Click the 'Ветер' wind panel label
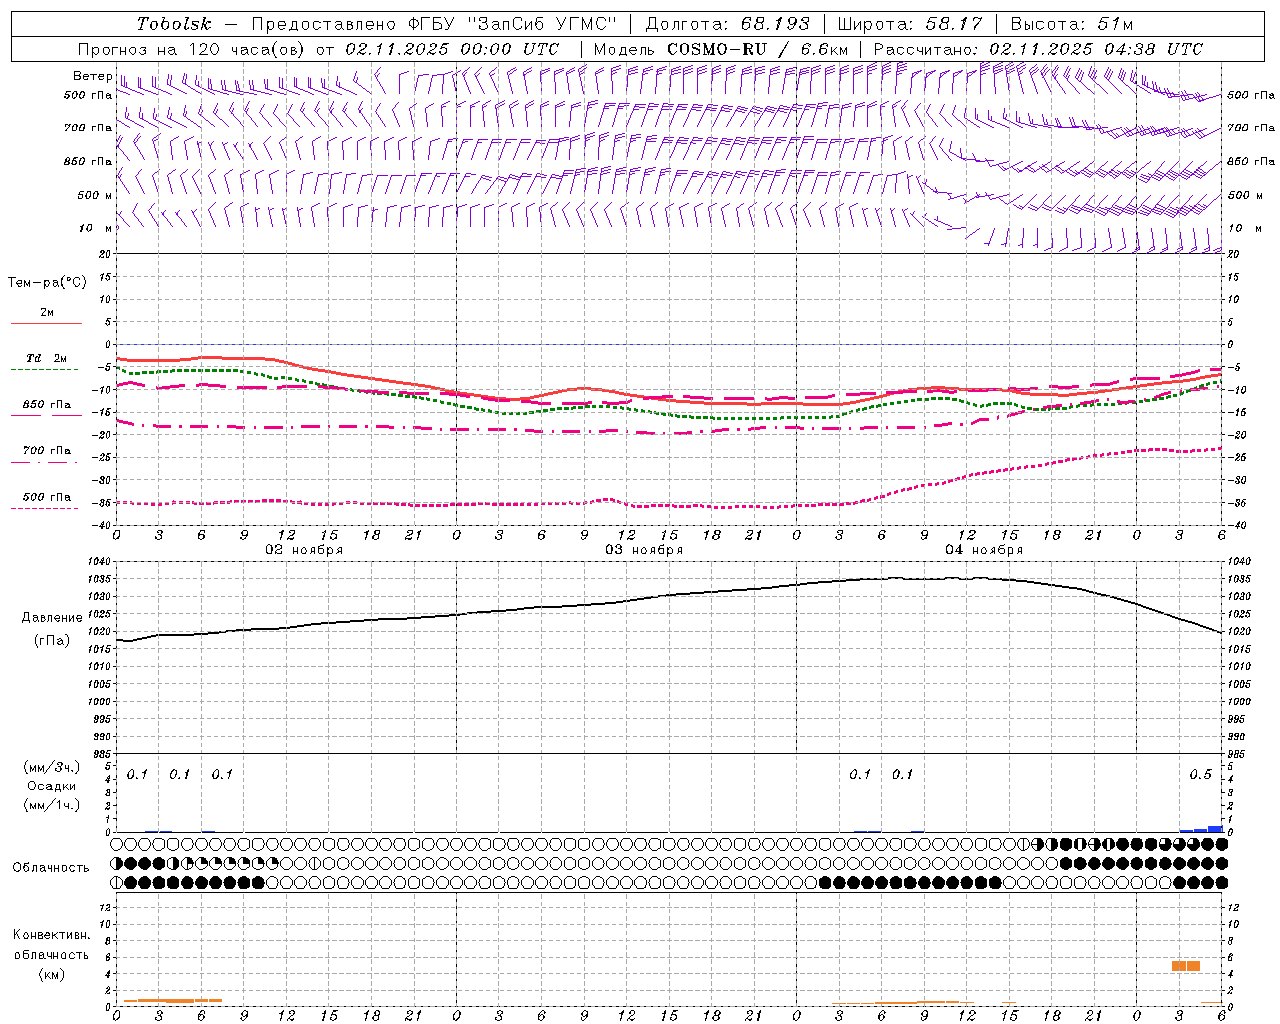Screen dimensions: 1280x1024 pyautogui.click(x=92, y=76)
